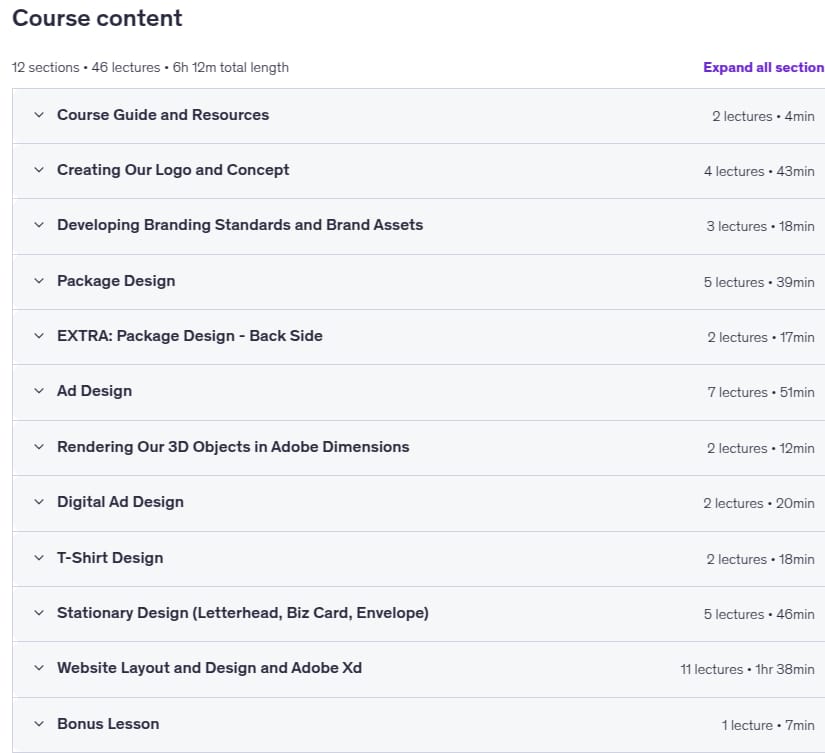Select EXTRA: Package Design - Back Side title
Viewport: 825px width, 753px height.
[x=190, y=336]
